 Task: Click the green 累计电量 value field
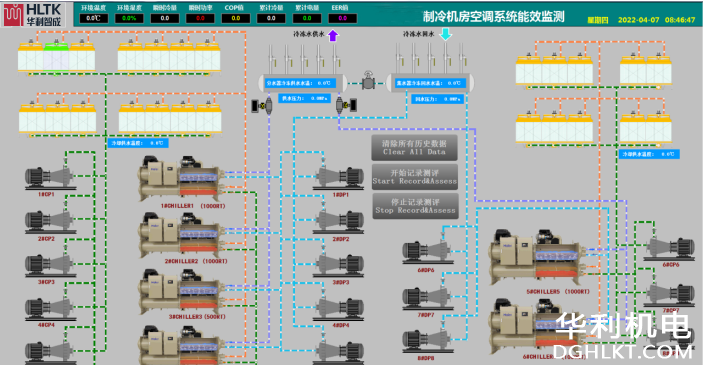[307, 18]
